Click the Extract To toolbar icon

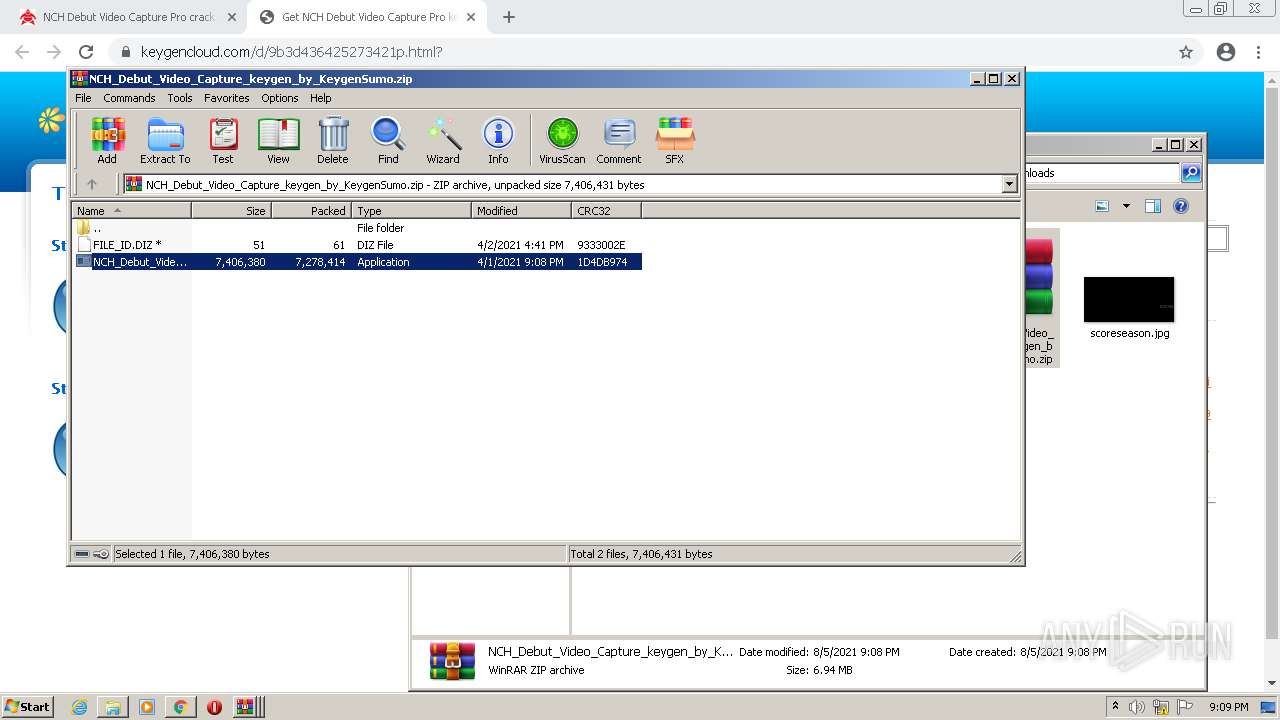165,140
